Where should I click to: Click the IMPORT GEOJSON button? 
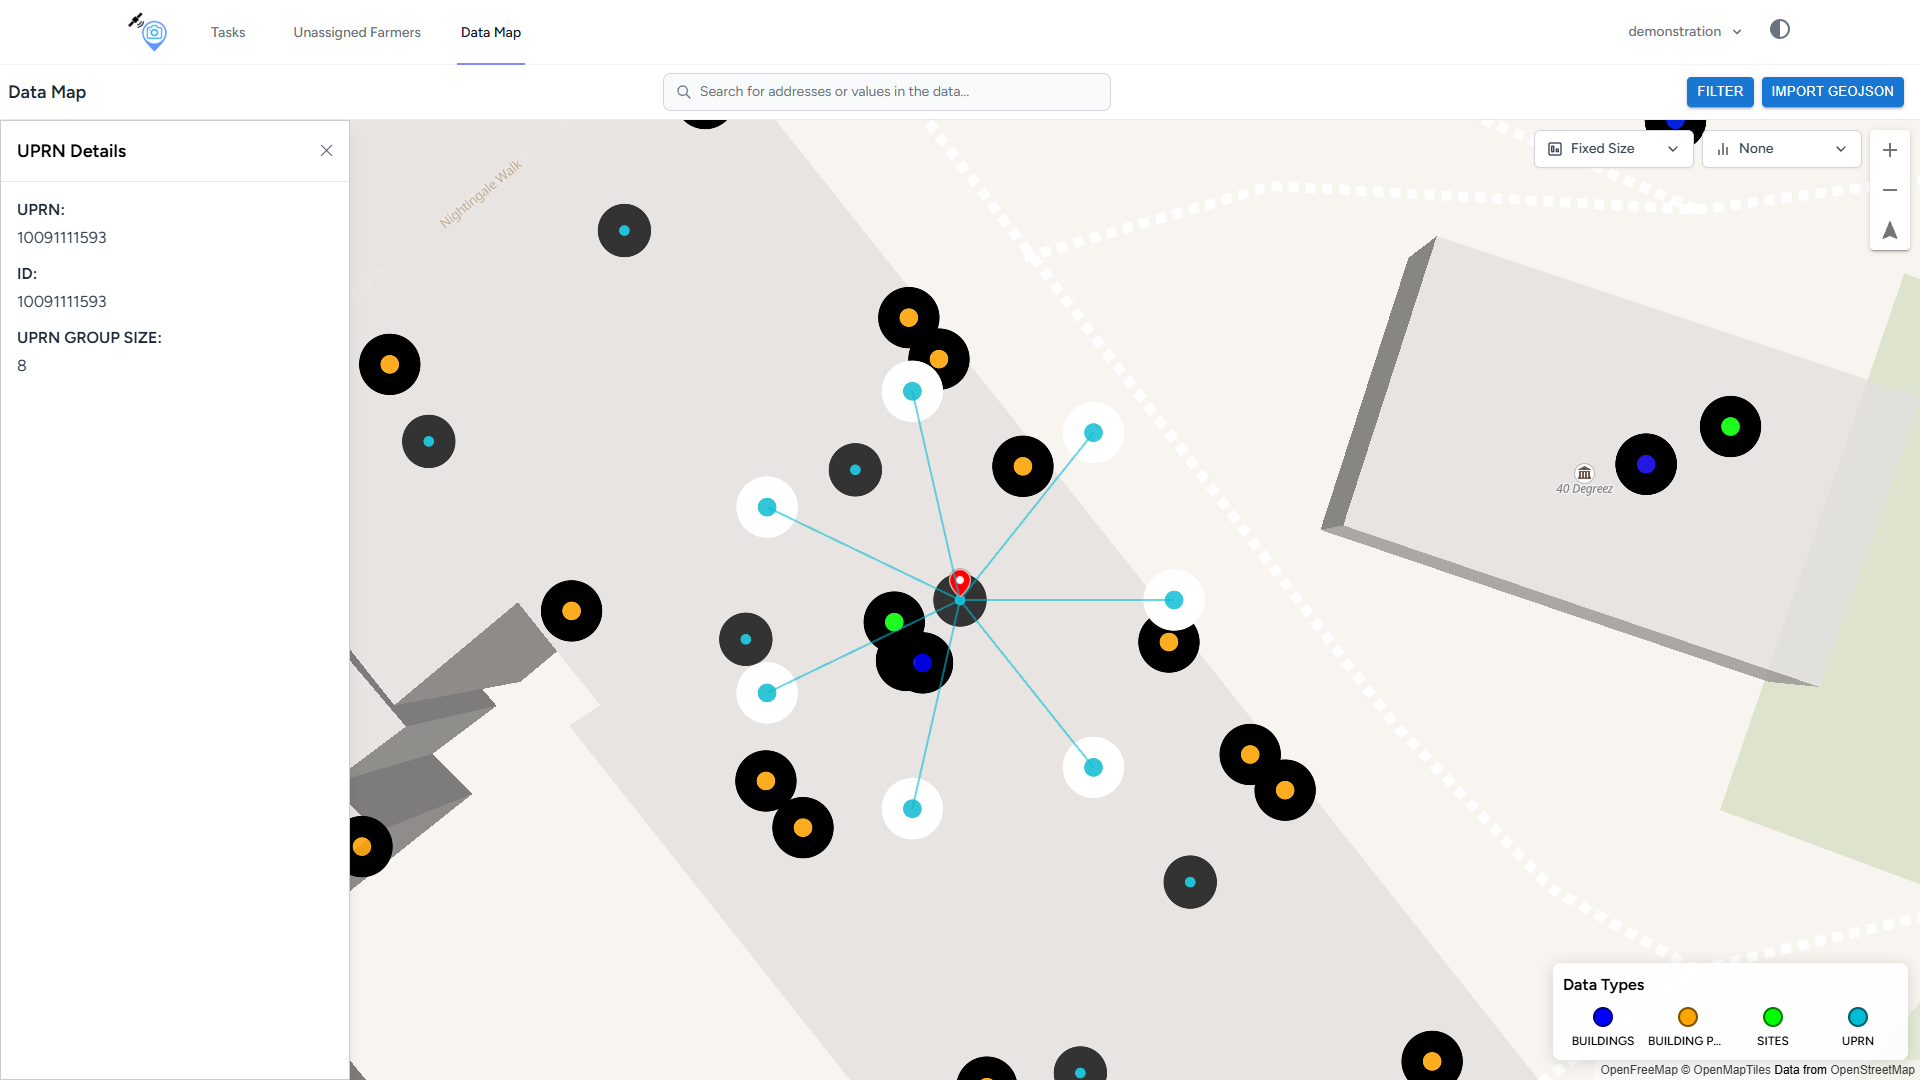[x=1832, y=92]
